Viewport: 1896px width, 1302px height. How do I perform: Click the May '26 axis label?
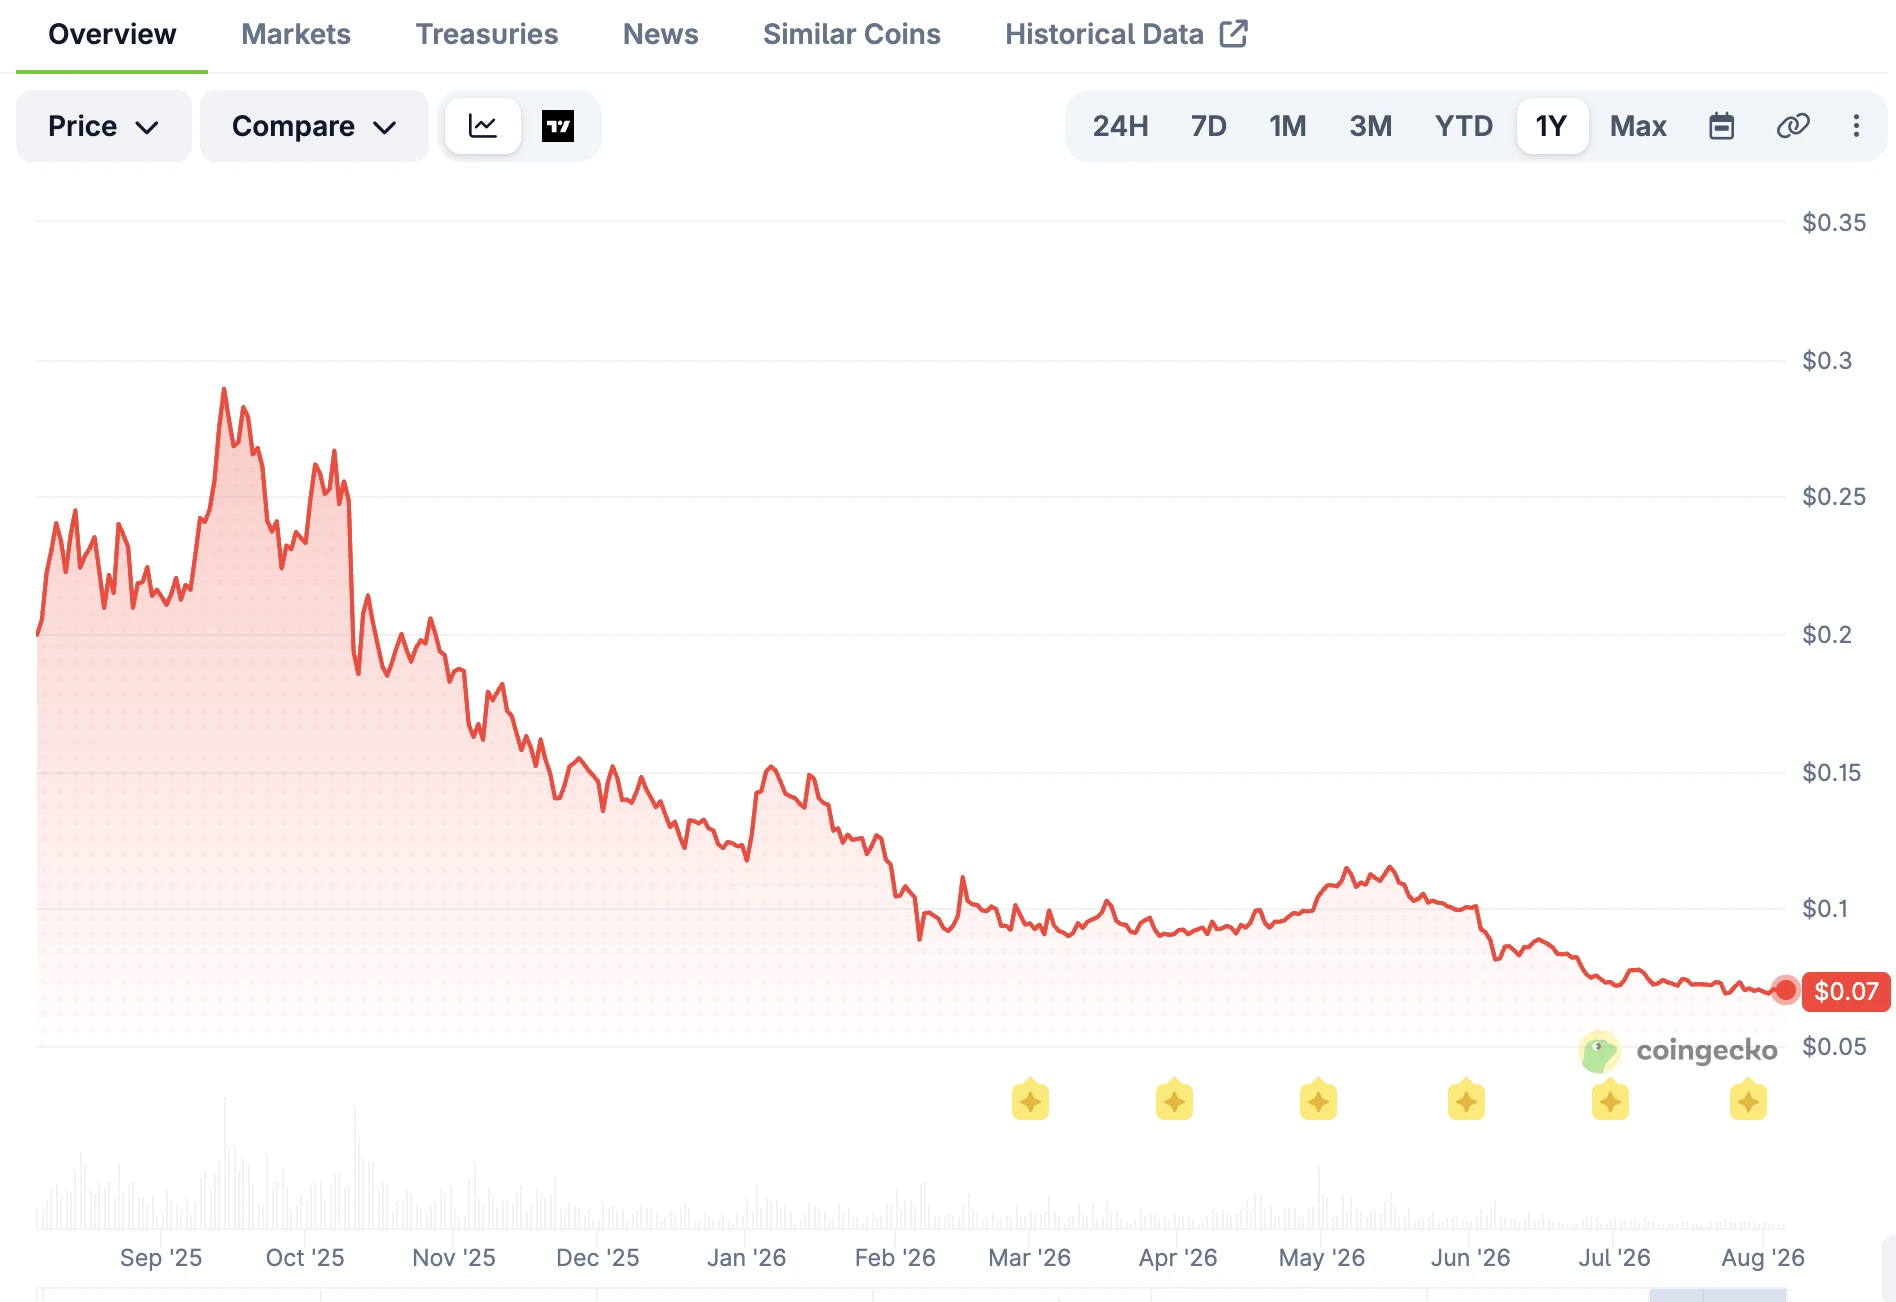coord(1322,1258)
